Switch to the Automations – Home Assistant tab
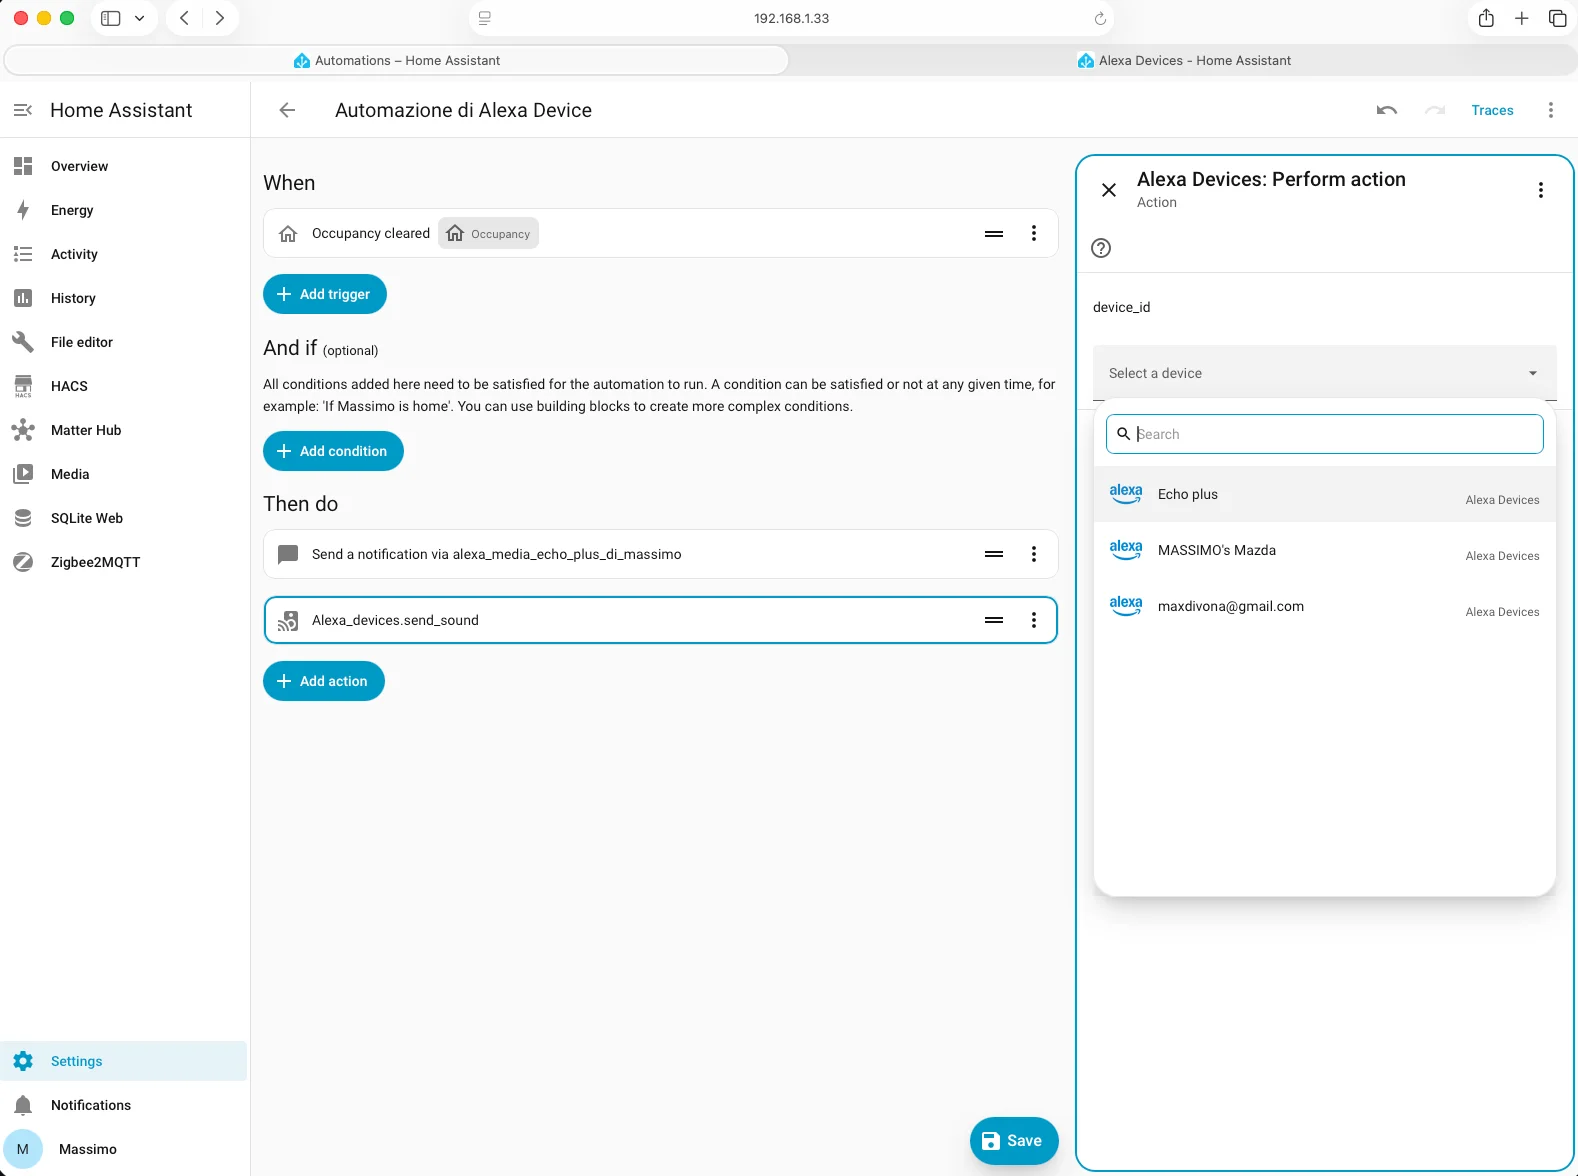This screenshot has width=1578, height=1176. [x=397, y=60]
